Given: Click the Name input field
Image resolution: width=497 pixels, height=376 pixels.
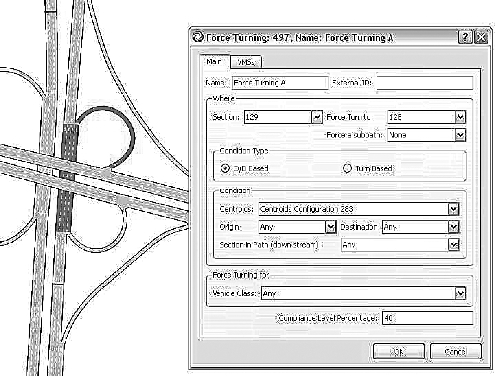Looking at the screenshot, I should coord(280,83).
